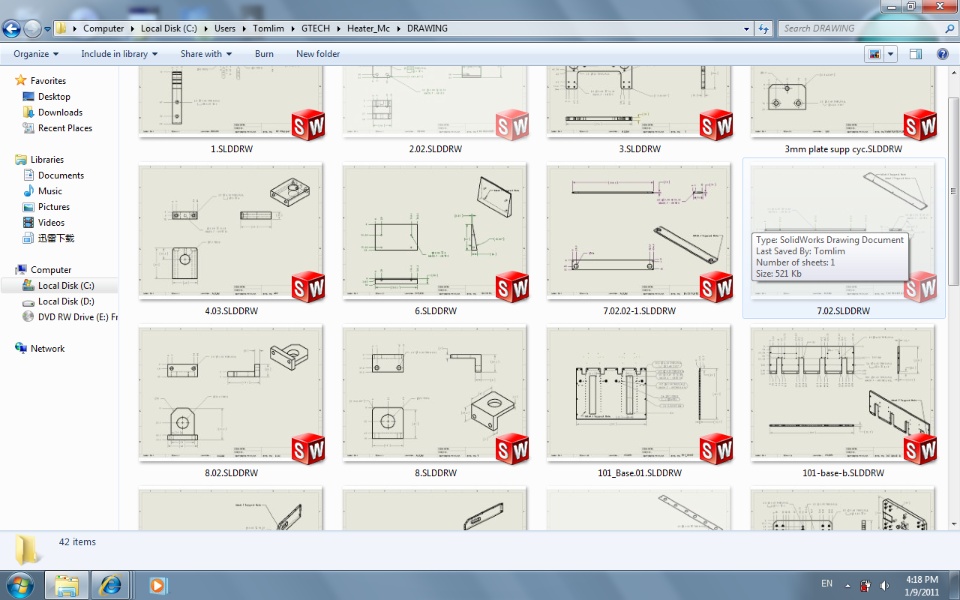Open the date and time clock in the taskbar
The width and height of the screenshot is (960, 600).
pyautogui.click(x=922, y=585)
